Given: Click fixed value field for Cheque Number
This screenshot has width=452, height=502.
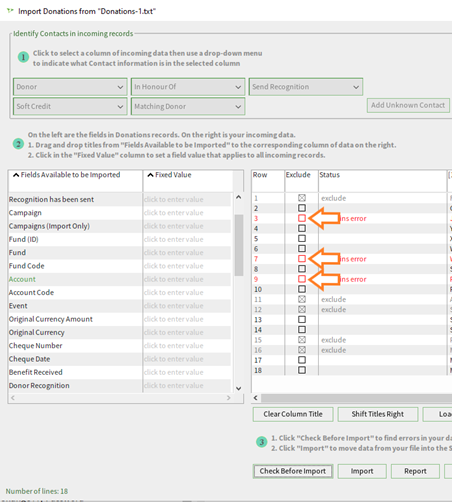Looking at the screenshot, I should click(187, 346).
